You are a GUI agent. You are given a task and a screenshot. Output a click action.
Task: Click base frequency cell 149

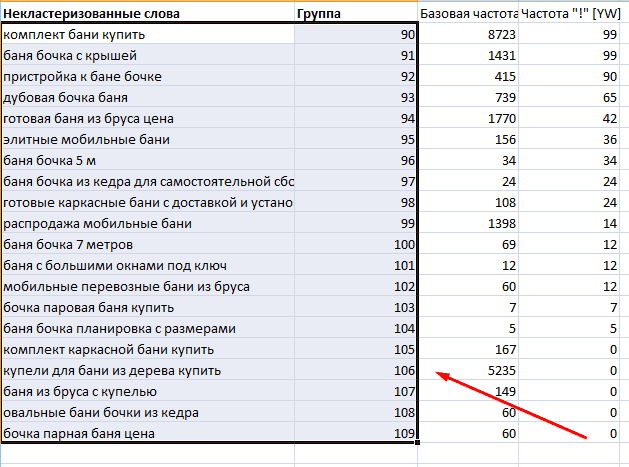(x=468, y=391)
